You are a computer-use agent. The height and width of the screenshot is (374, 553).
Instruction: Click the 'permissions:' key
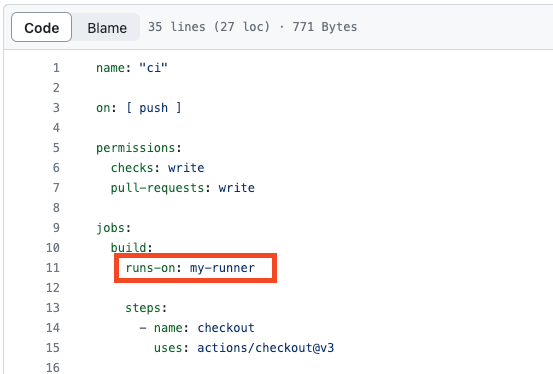[x=139, y=148]
